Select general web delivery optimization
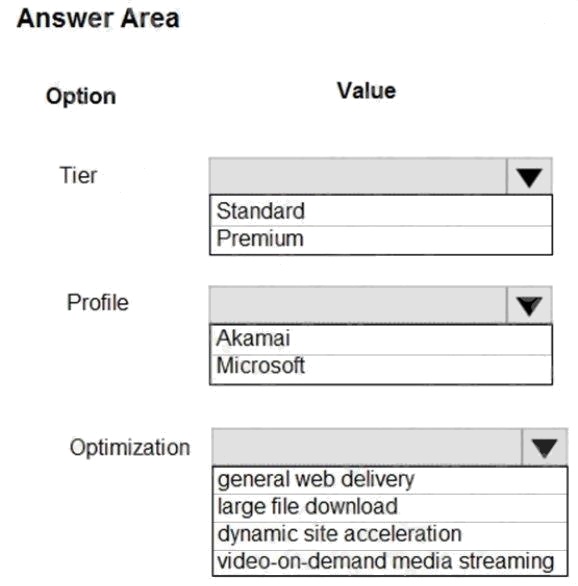This screenshot has height=586, width=578. (390, 480)
